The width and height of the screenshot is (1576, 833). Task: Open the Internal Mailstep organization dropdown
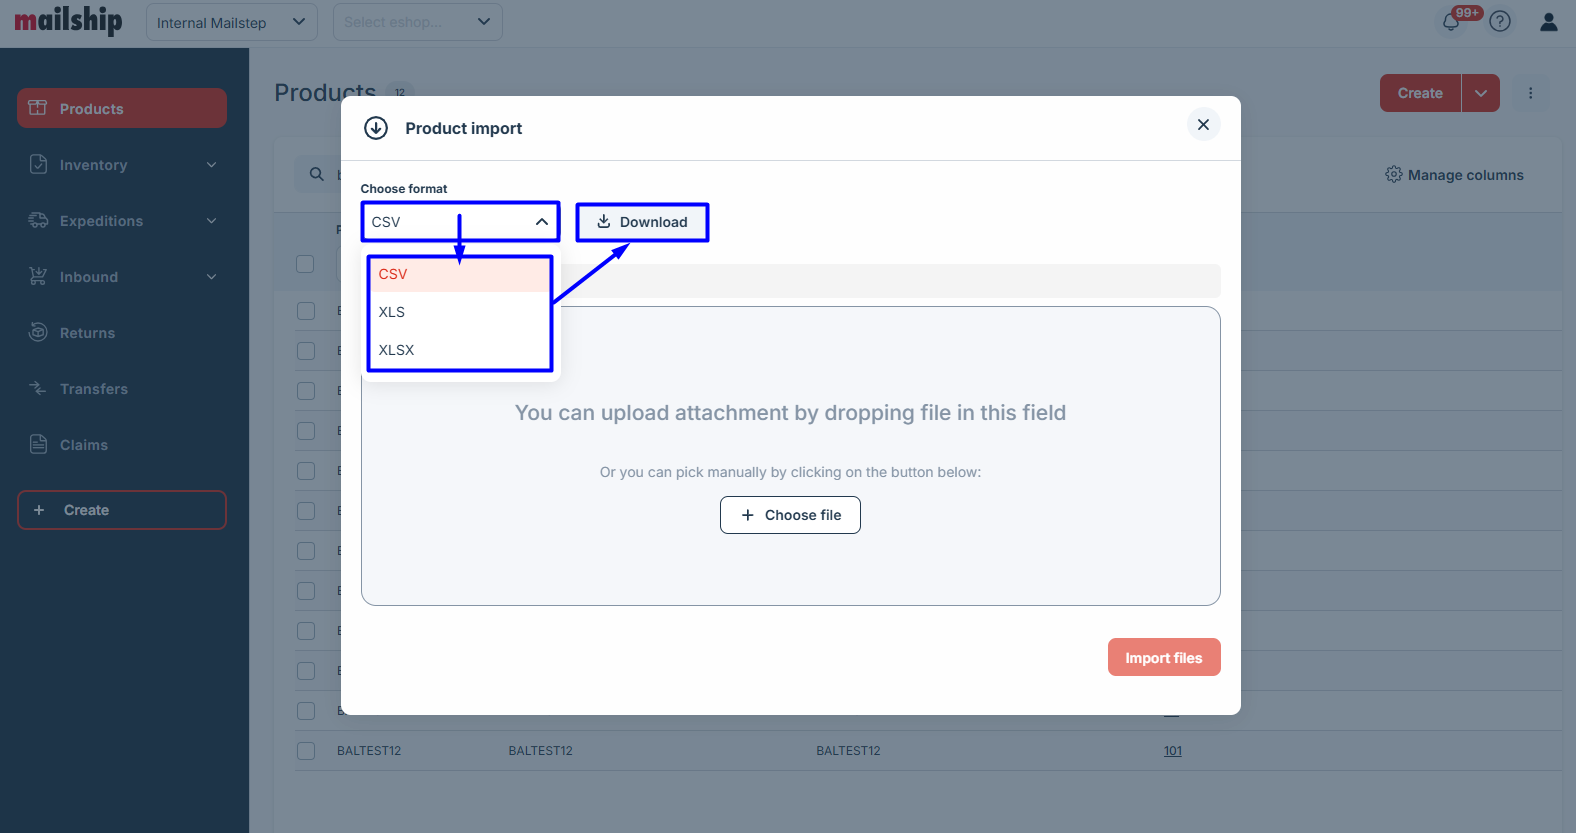(x=231, y=22)
